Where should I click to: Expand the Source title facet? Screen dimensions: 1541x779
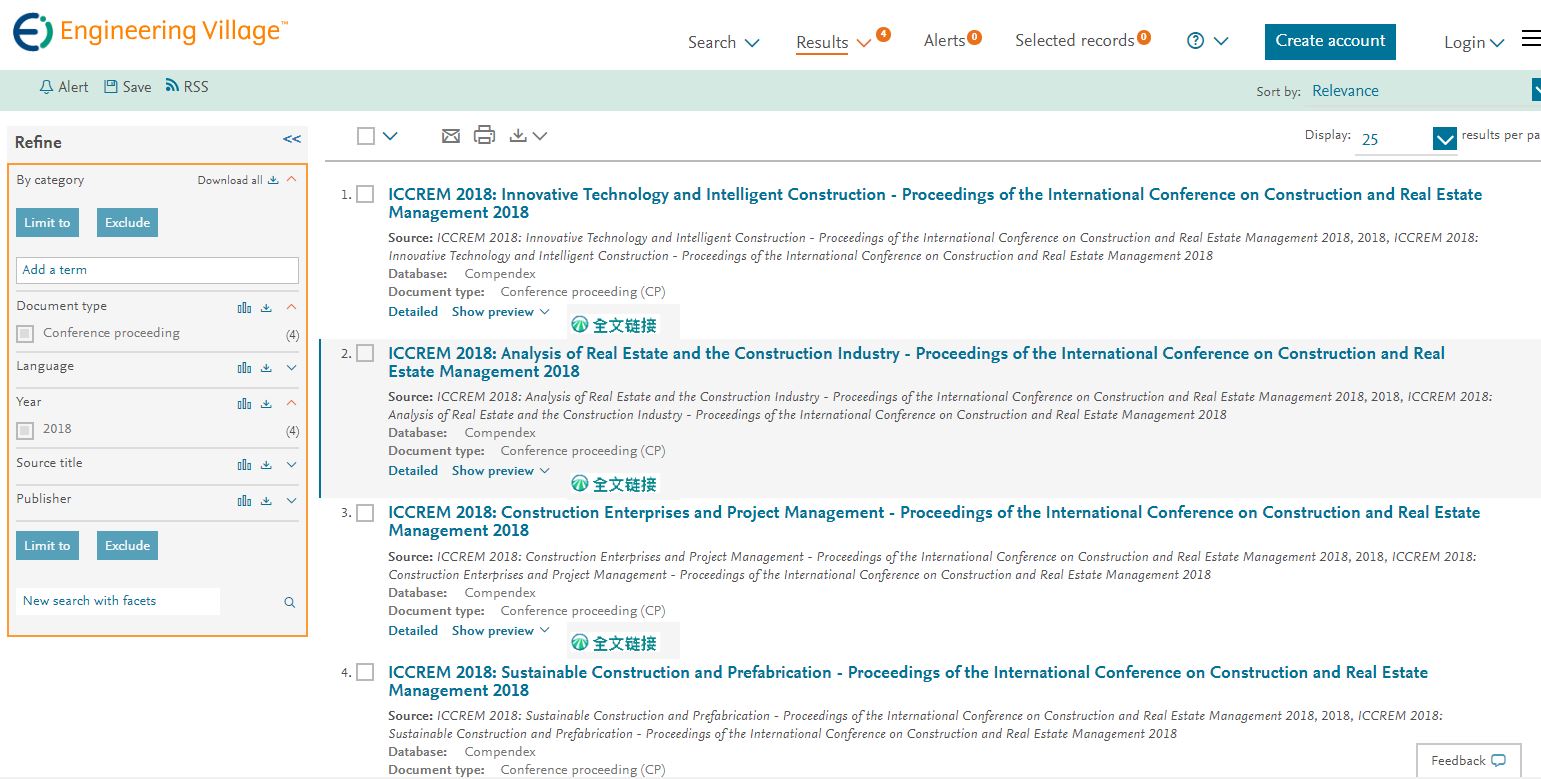[291, 465]
